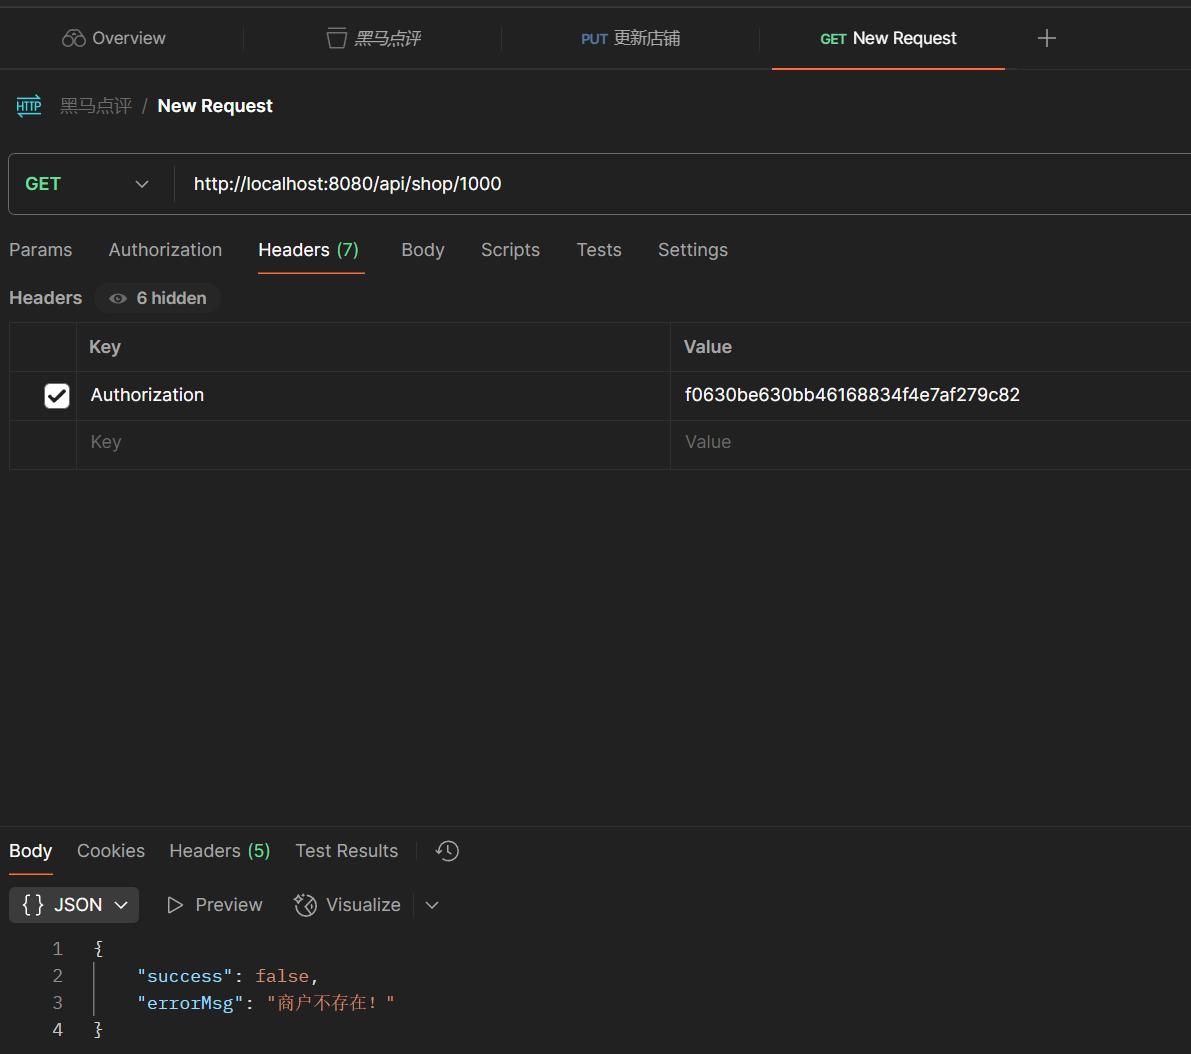This screenshot has width=1191, height=1054.
Task: Switch to the PUT 更新店铺 tab
Action: pos(630,39)
